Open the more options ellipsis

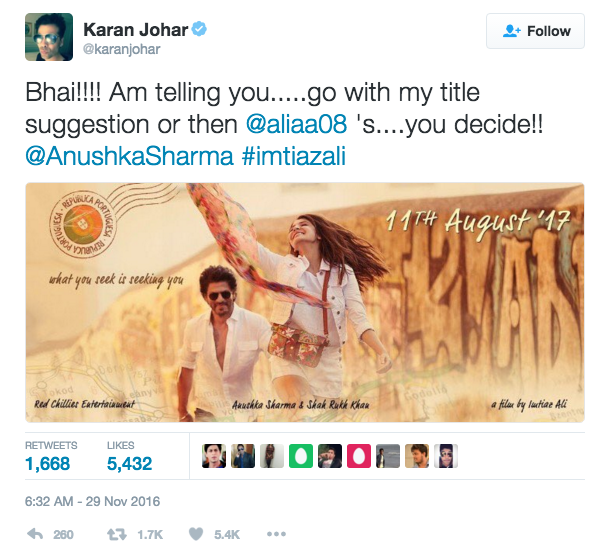(x=276, y=534)
